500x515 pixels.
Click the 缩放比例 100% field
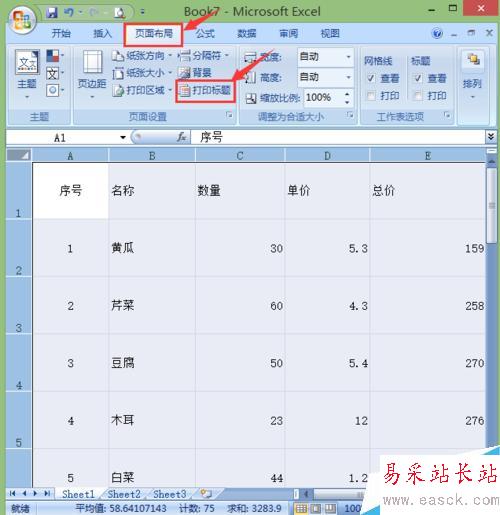click(323, 98)
